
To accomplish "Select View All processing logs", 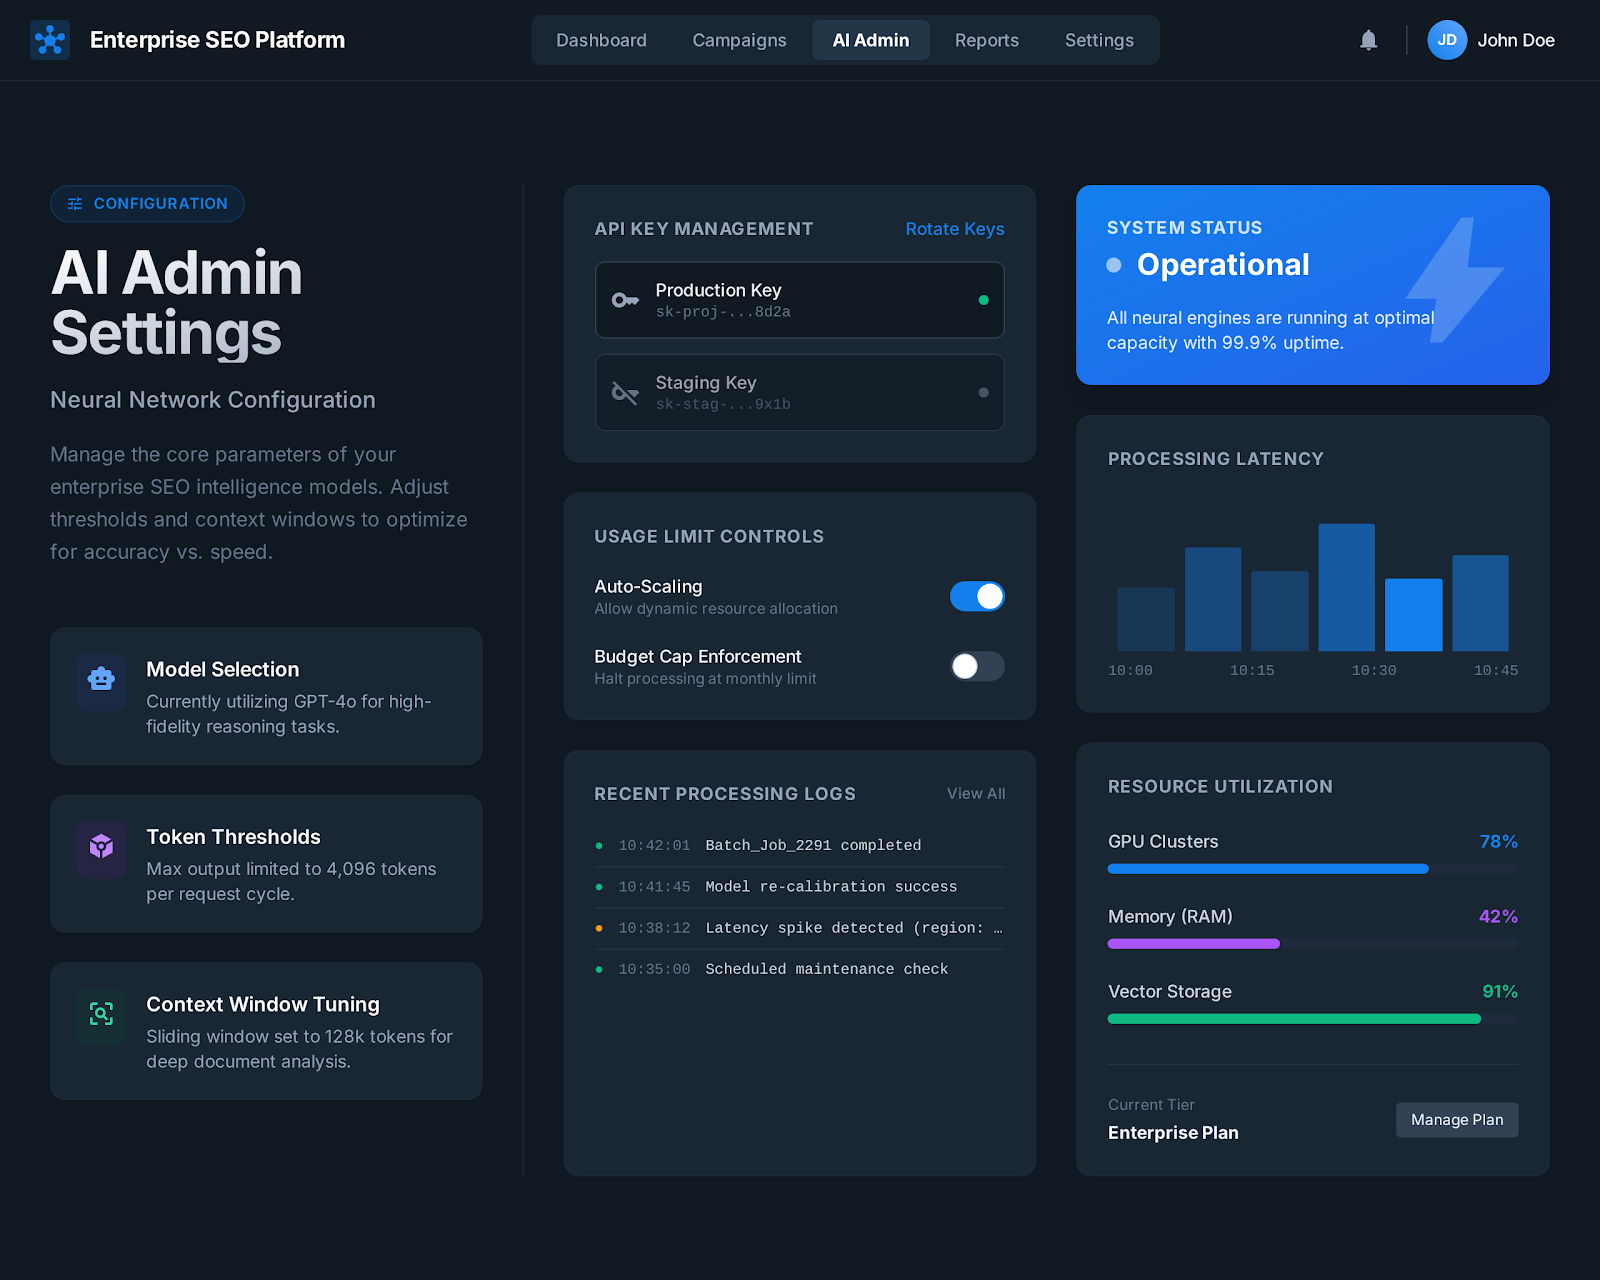I will (x=975, y=793).
